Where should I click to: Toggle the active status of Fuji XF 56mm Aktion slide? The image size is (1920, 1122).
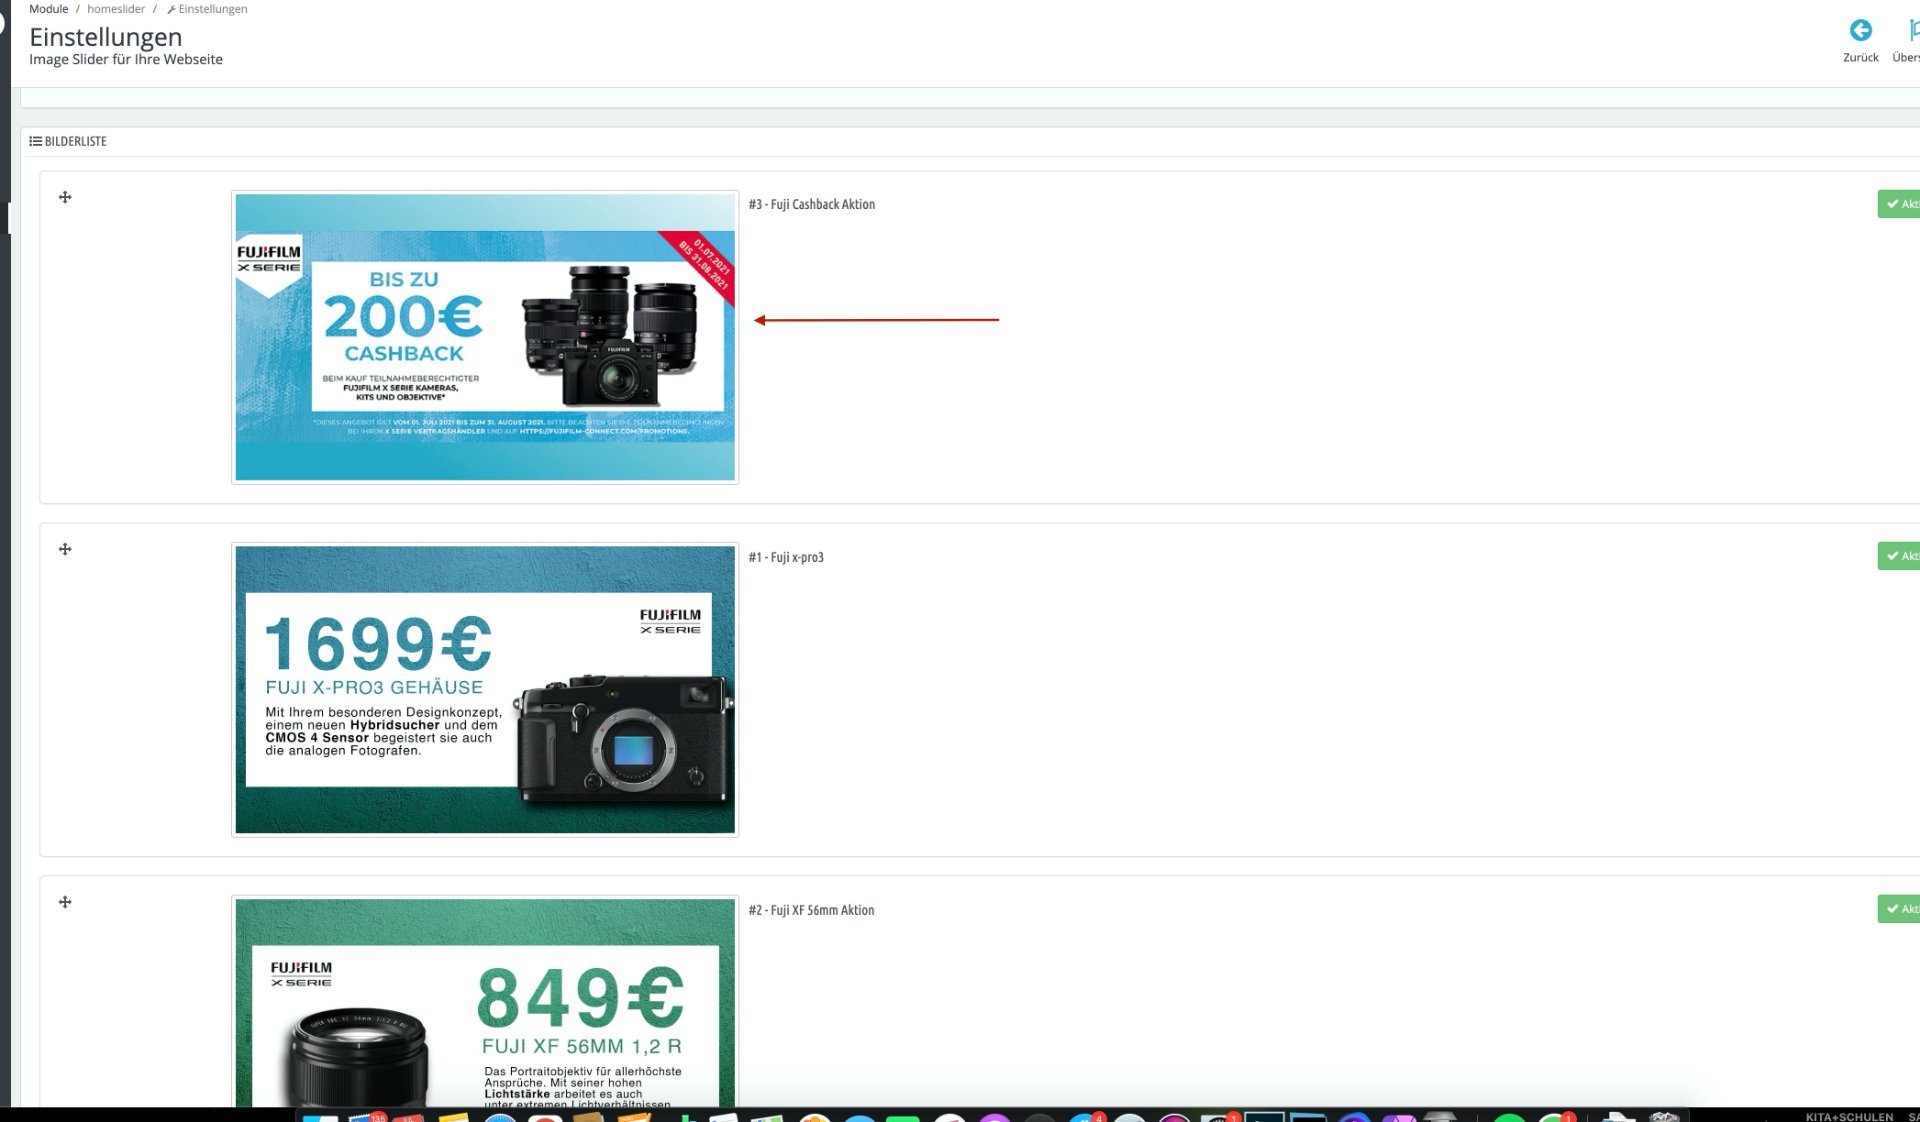point(1898,909)
